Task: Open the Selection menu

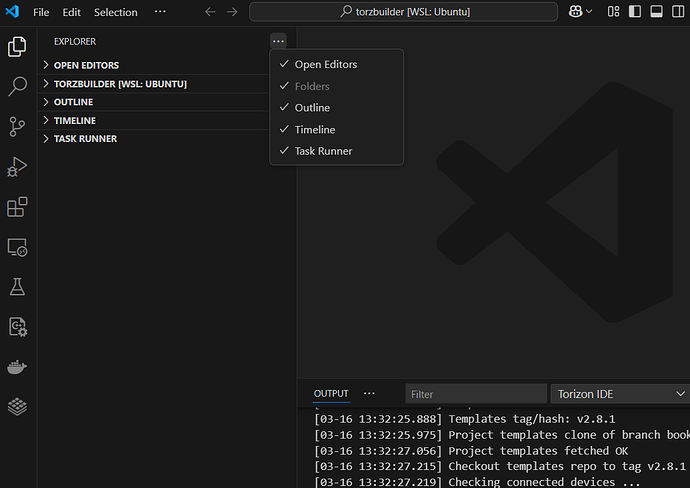Action: click(116, 12)
